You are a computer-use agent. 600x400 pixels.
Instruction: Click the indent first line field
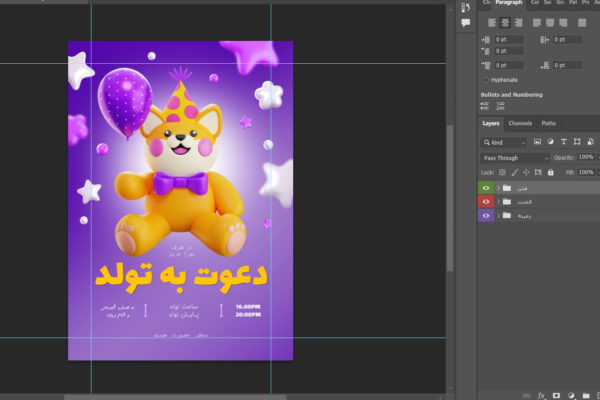click(509, 51)
